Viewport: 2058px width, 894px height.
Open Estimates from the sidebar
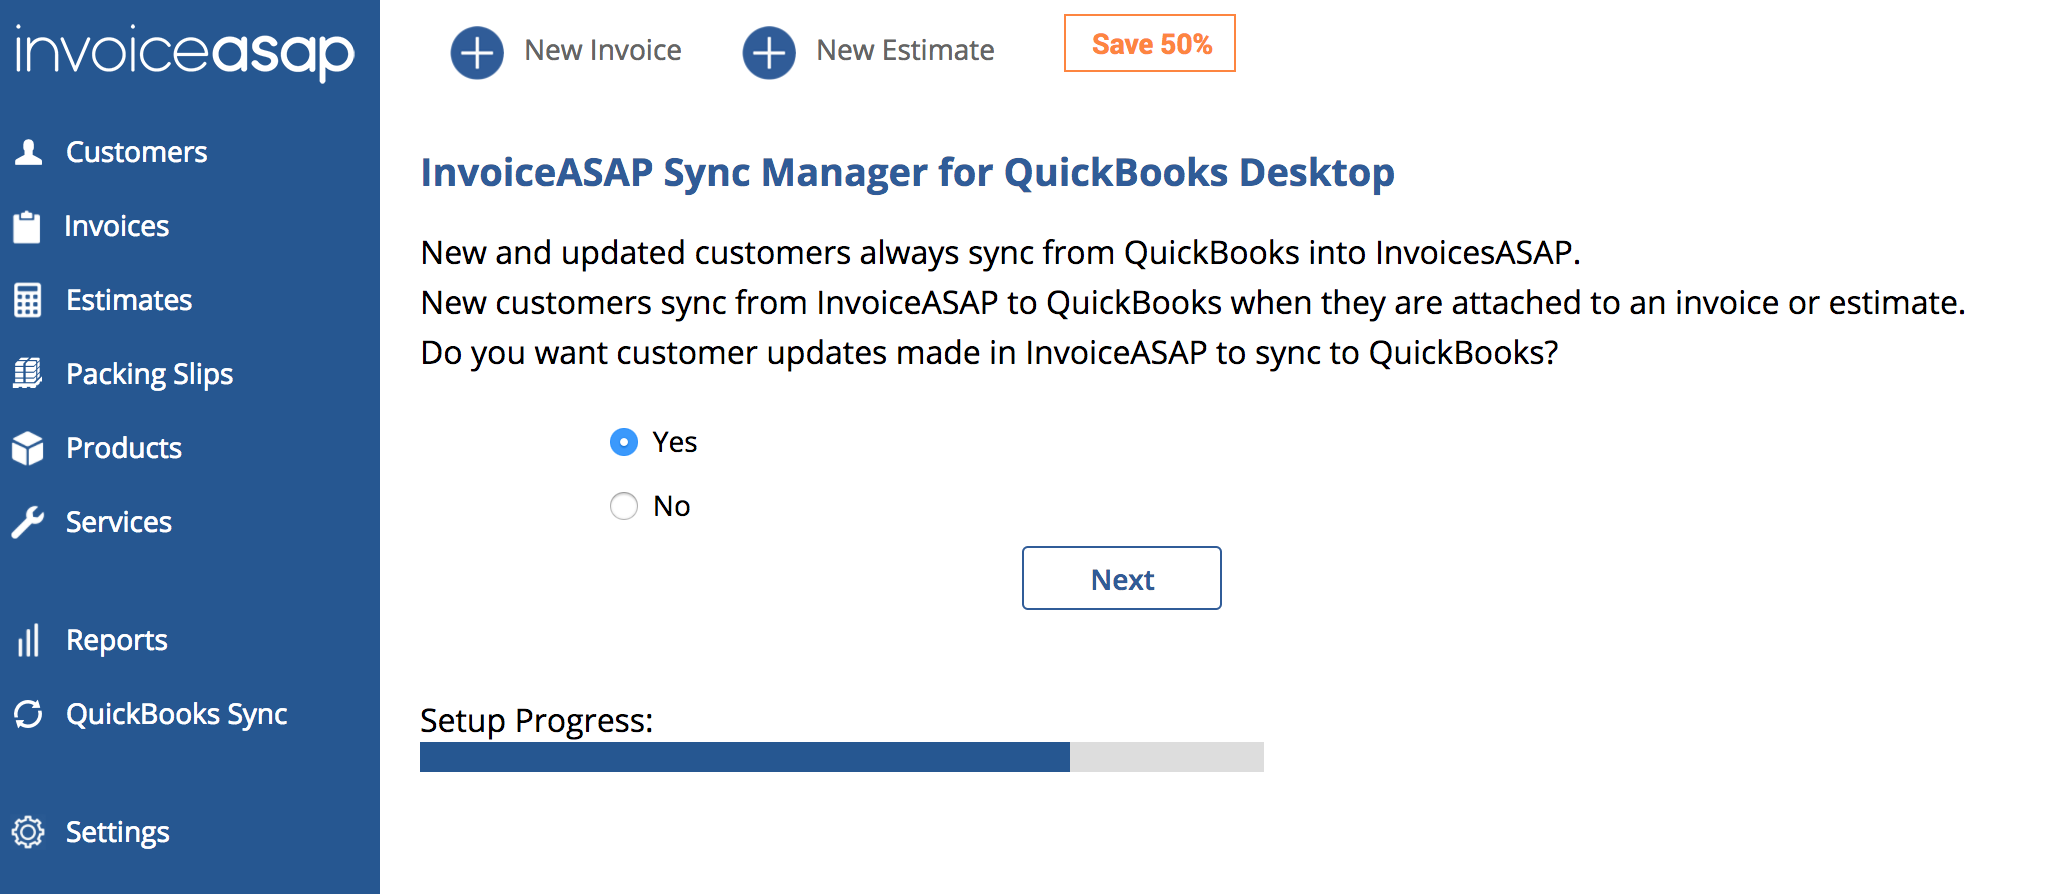pos(129,300)
